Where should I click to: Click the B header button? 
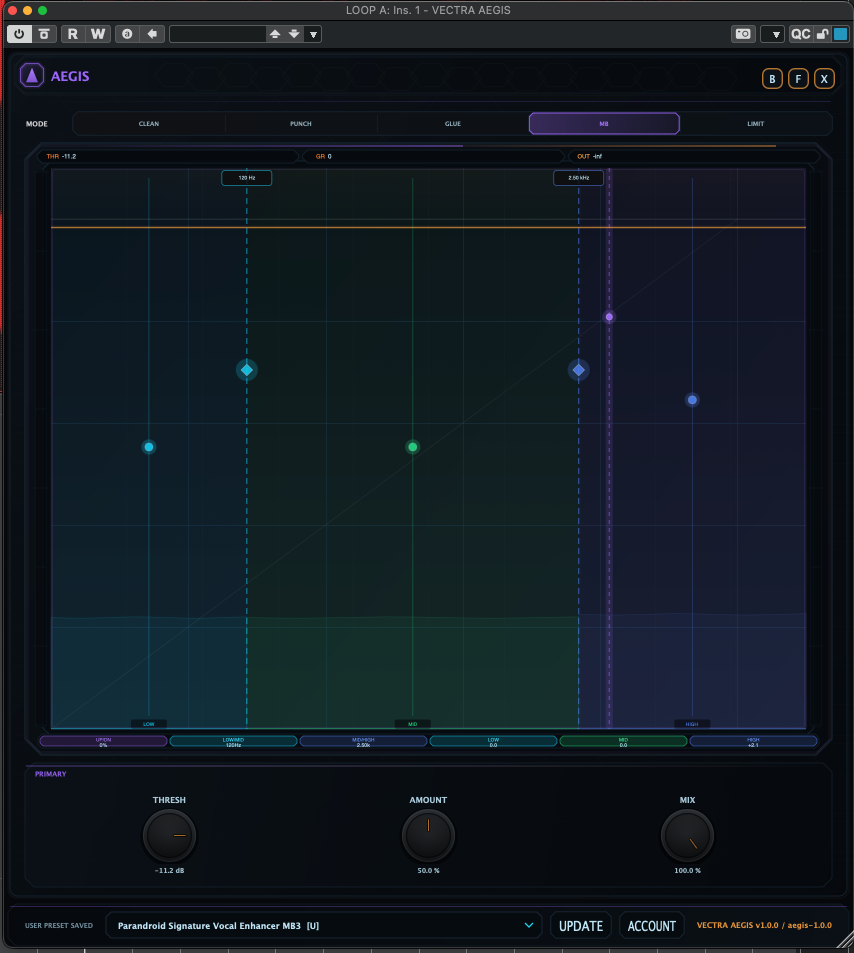pyautogui.click(x=773, y=79)
